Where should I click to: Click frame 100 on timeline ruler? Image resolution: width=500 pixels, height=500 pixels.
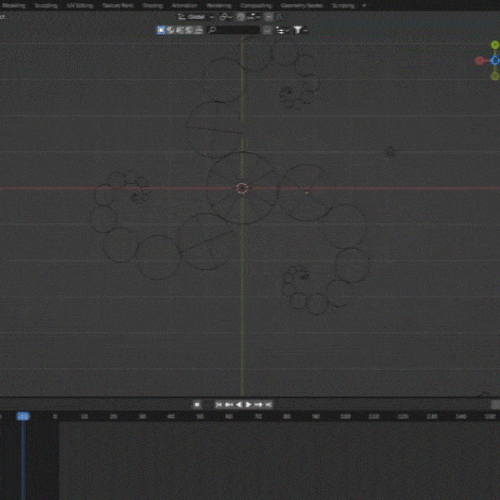[x=345, y=417]
